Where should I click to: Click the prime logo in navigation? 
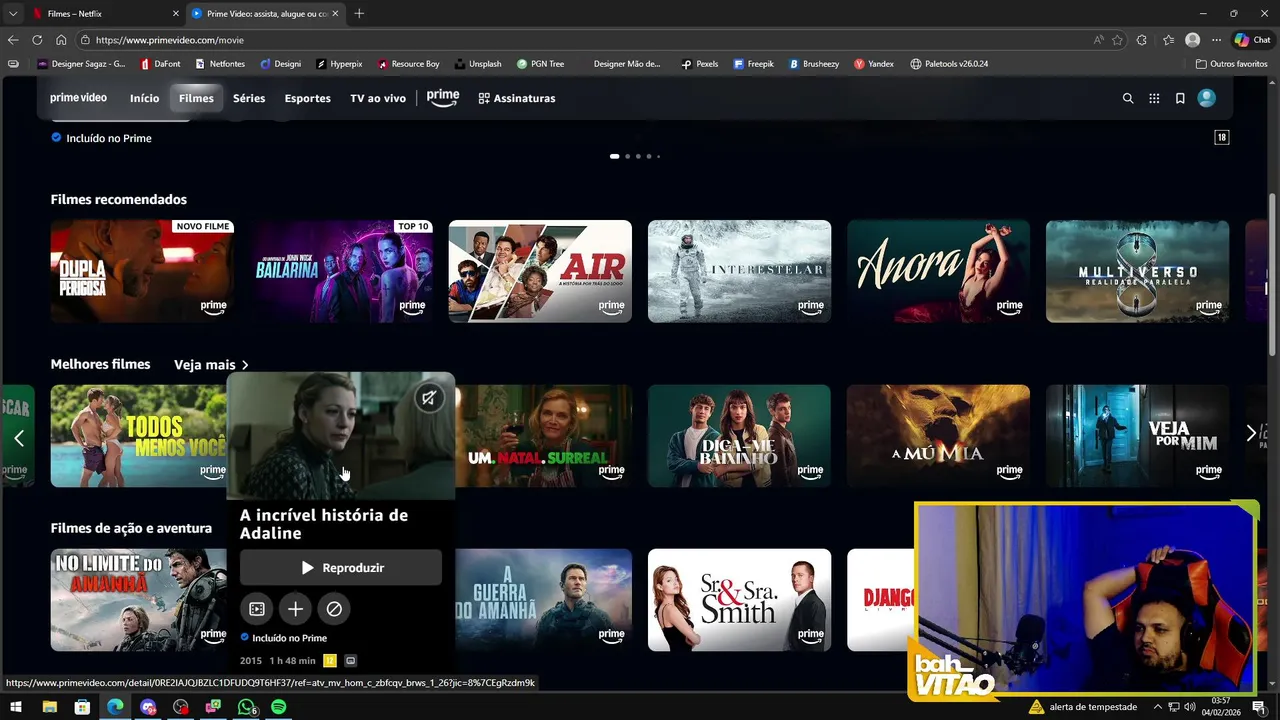point(443,98)
